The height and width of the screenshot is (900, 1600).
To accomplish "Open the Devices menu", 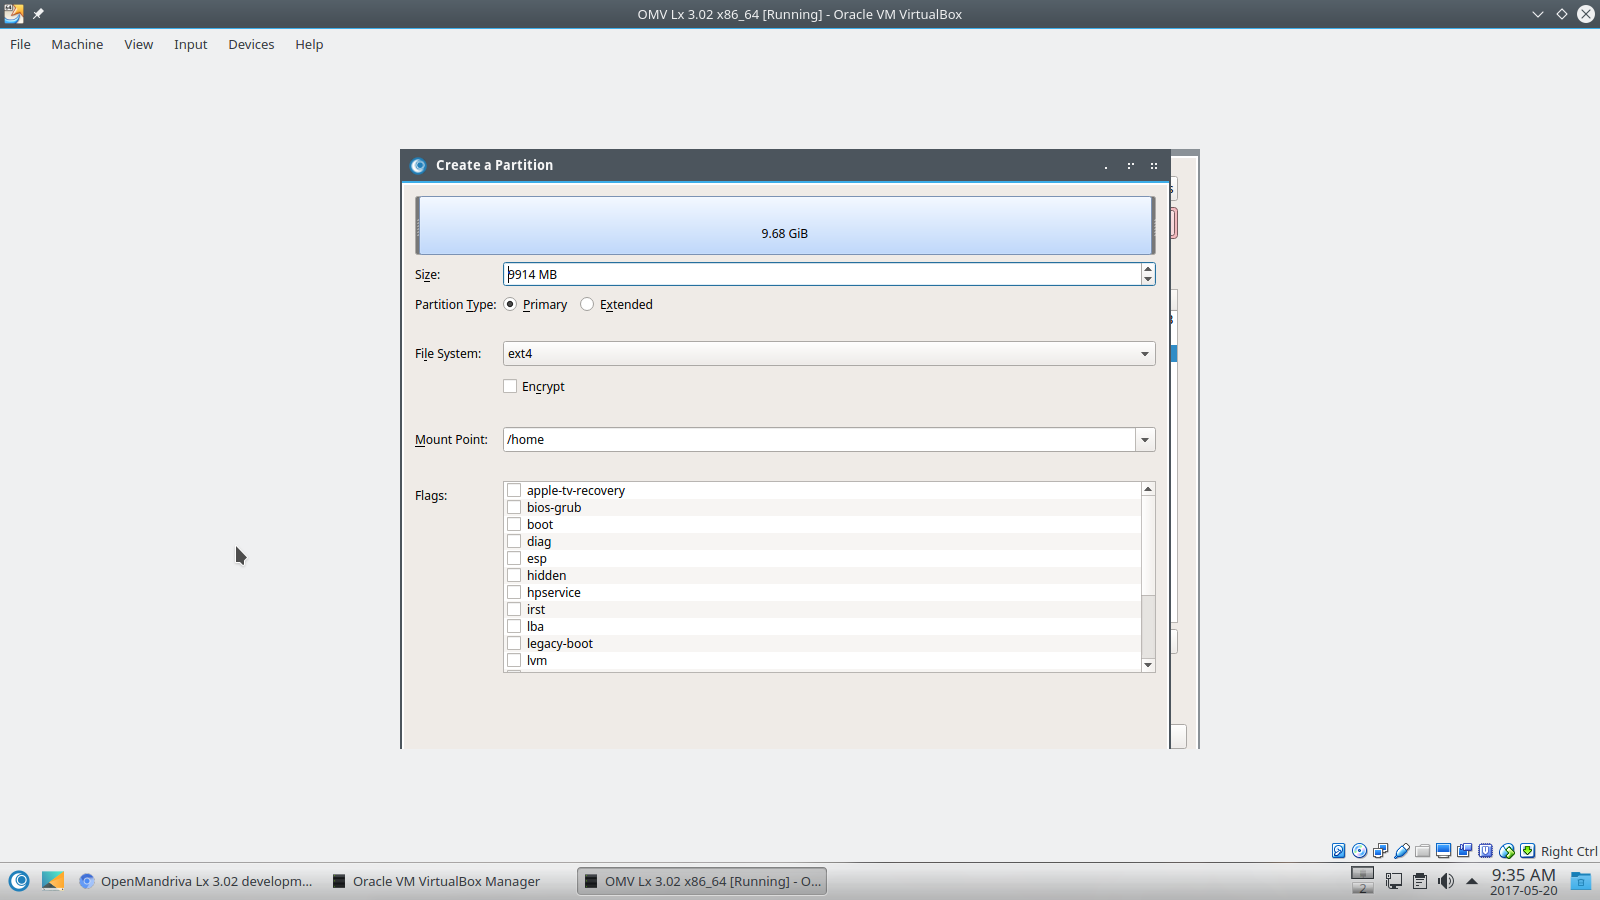I will [251, 44].
